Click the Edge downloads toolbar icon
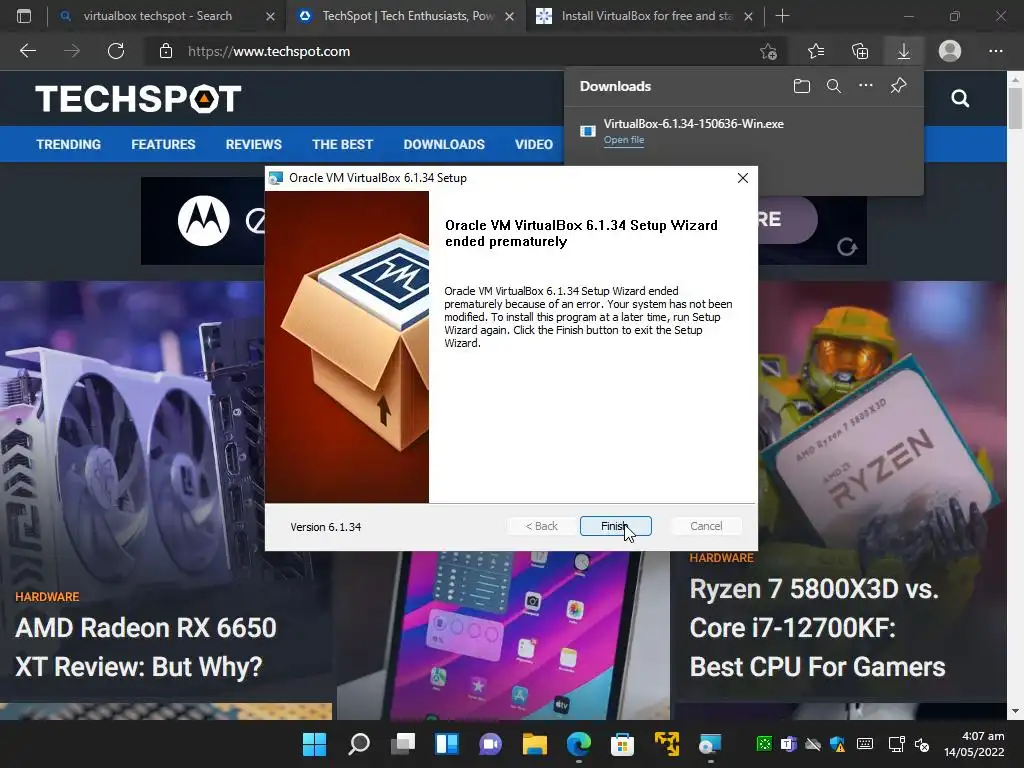The height and width of the screenshot is (768, 1024). point(904,51)
